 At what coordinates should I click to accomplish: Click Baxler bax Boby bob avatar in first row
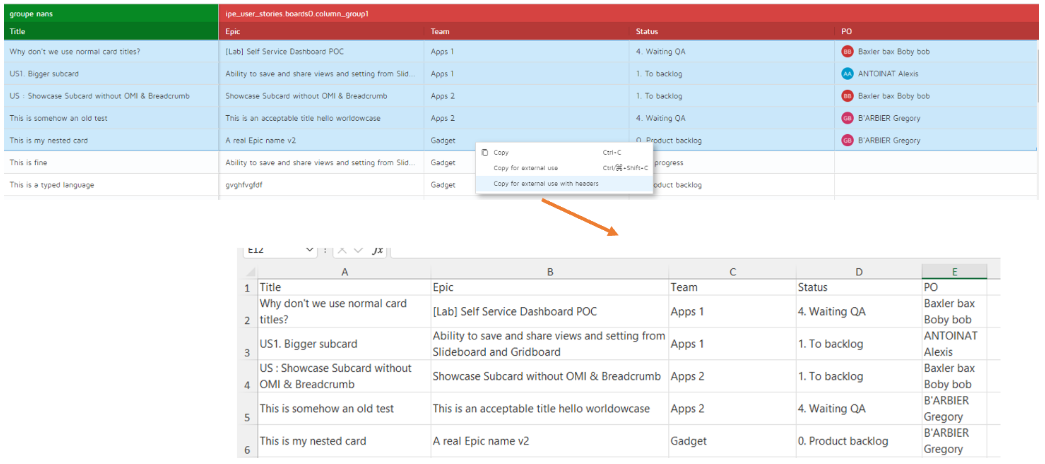click(847, 51)
